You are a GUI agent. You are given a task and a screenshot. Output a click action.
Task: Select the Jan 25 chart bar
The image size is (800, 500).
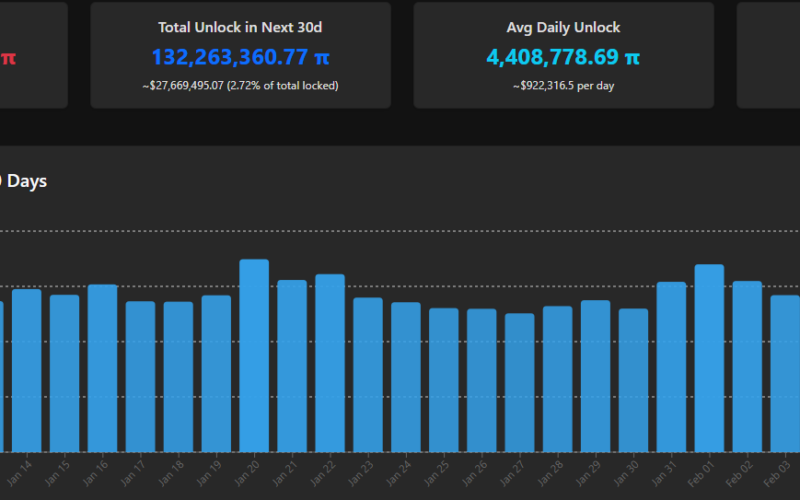pyautogui.click(x=444, y=379)
